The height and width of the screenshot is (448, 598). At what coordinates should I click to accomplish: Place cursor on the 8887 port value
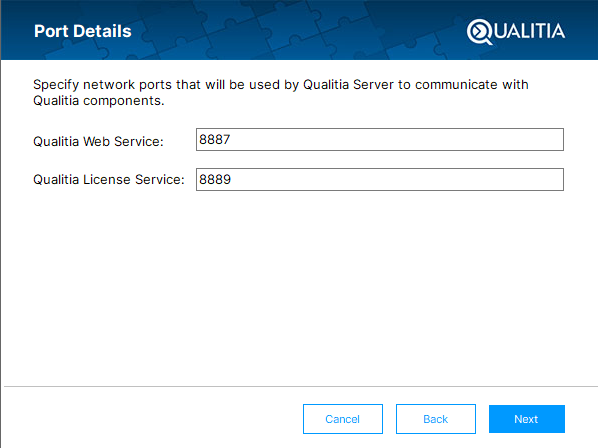215,140
